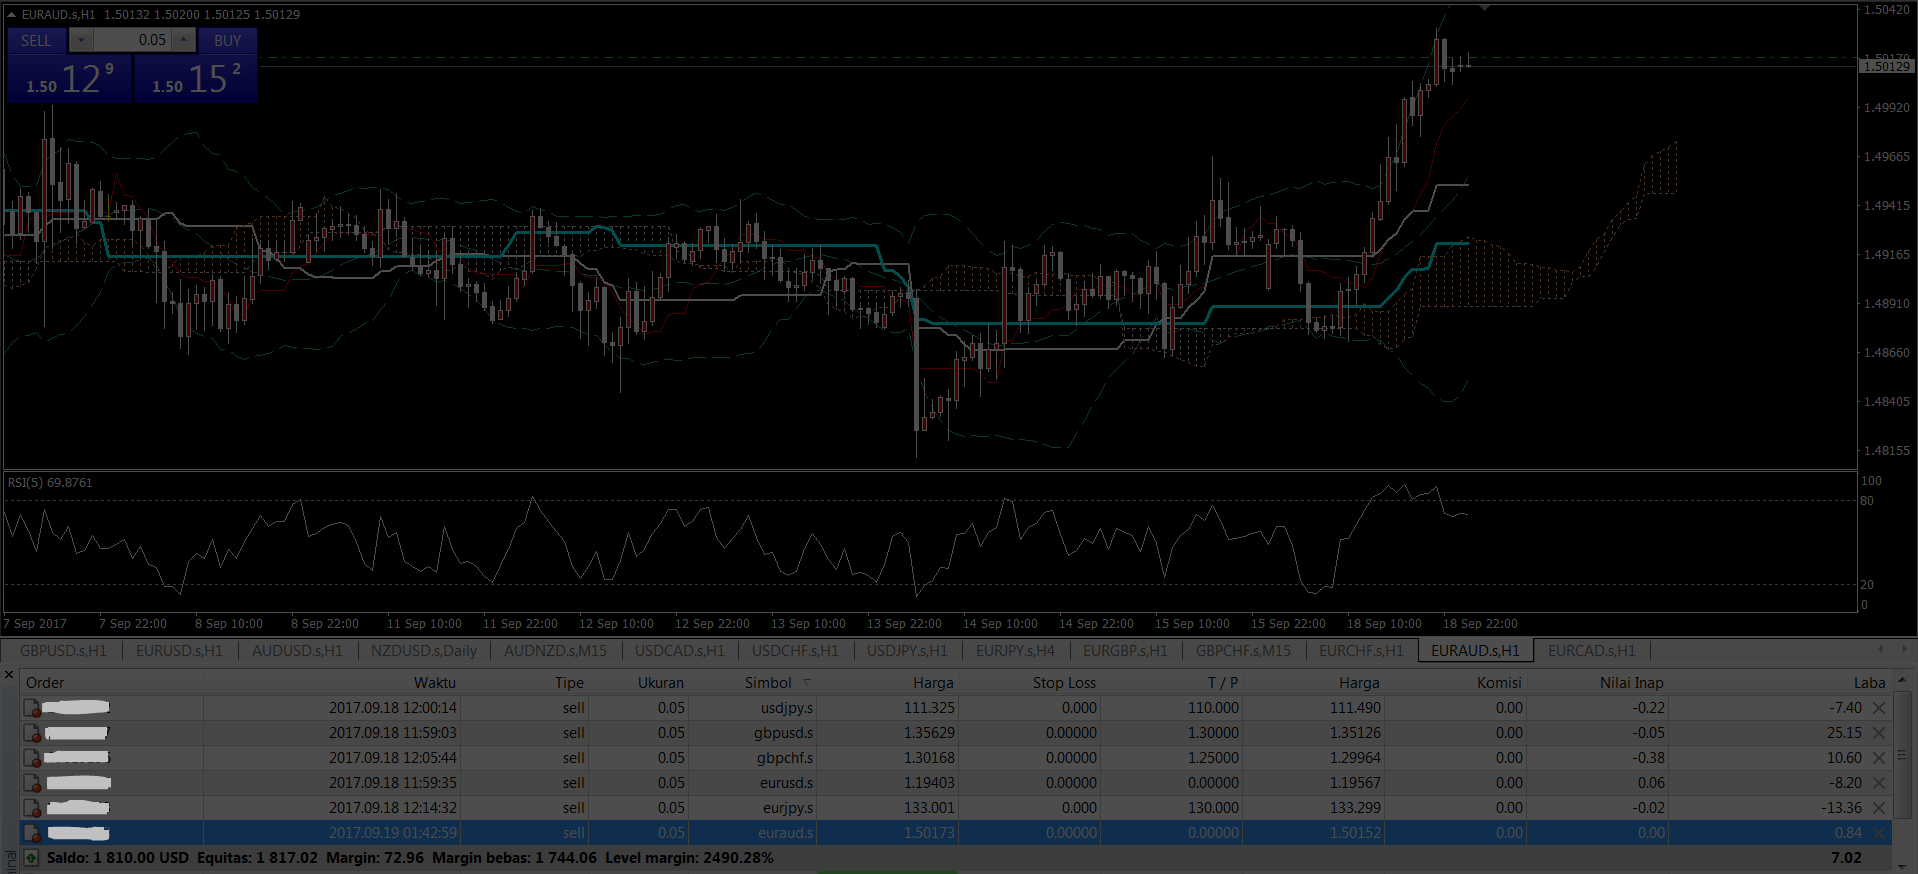Click the 0.05 lot volume field
The width and height of the screenshot is (1918, 874).
[132, 40]
